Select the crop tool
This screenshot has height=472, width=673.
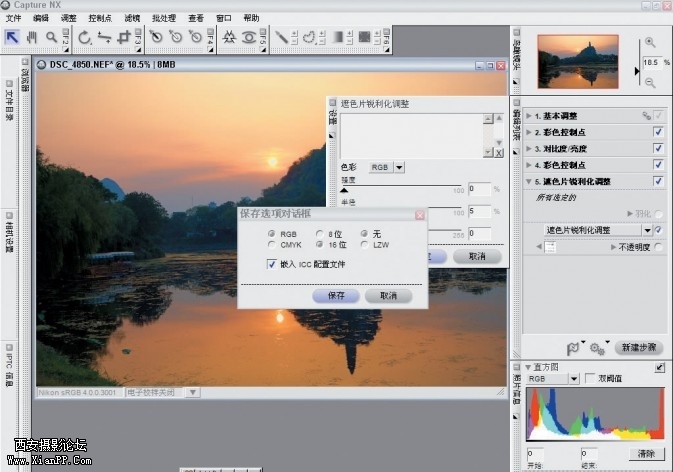pos(124,37)
